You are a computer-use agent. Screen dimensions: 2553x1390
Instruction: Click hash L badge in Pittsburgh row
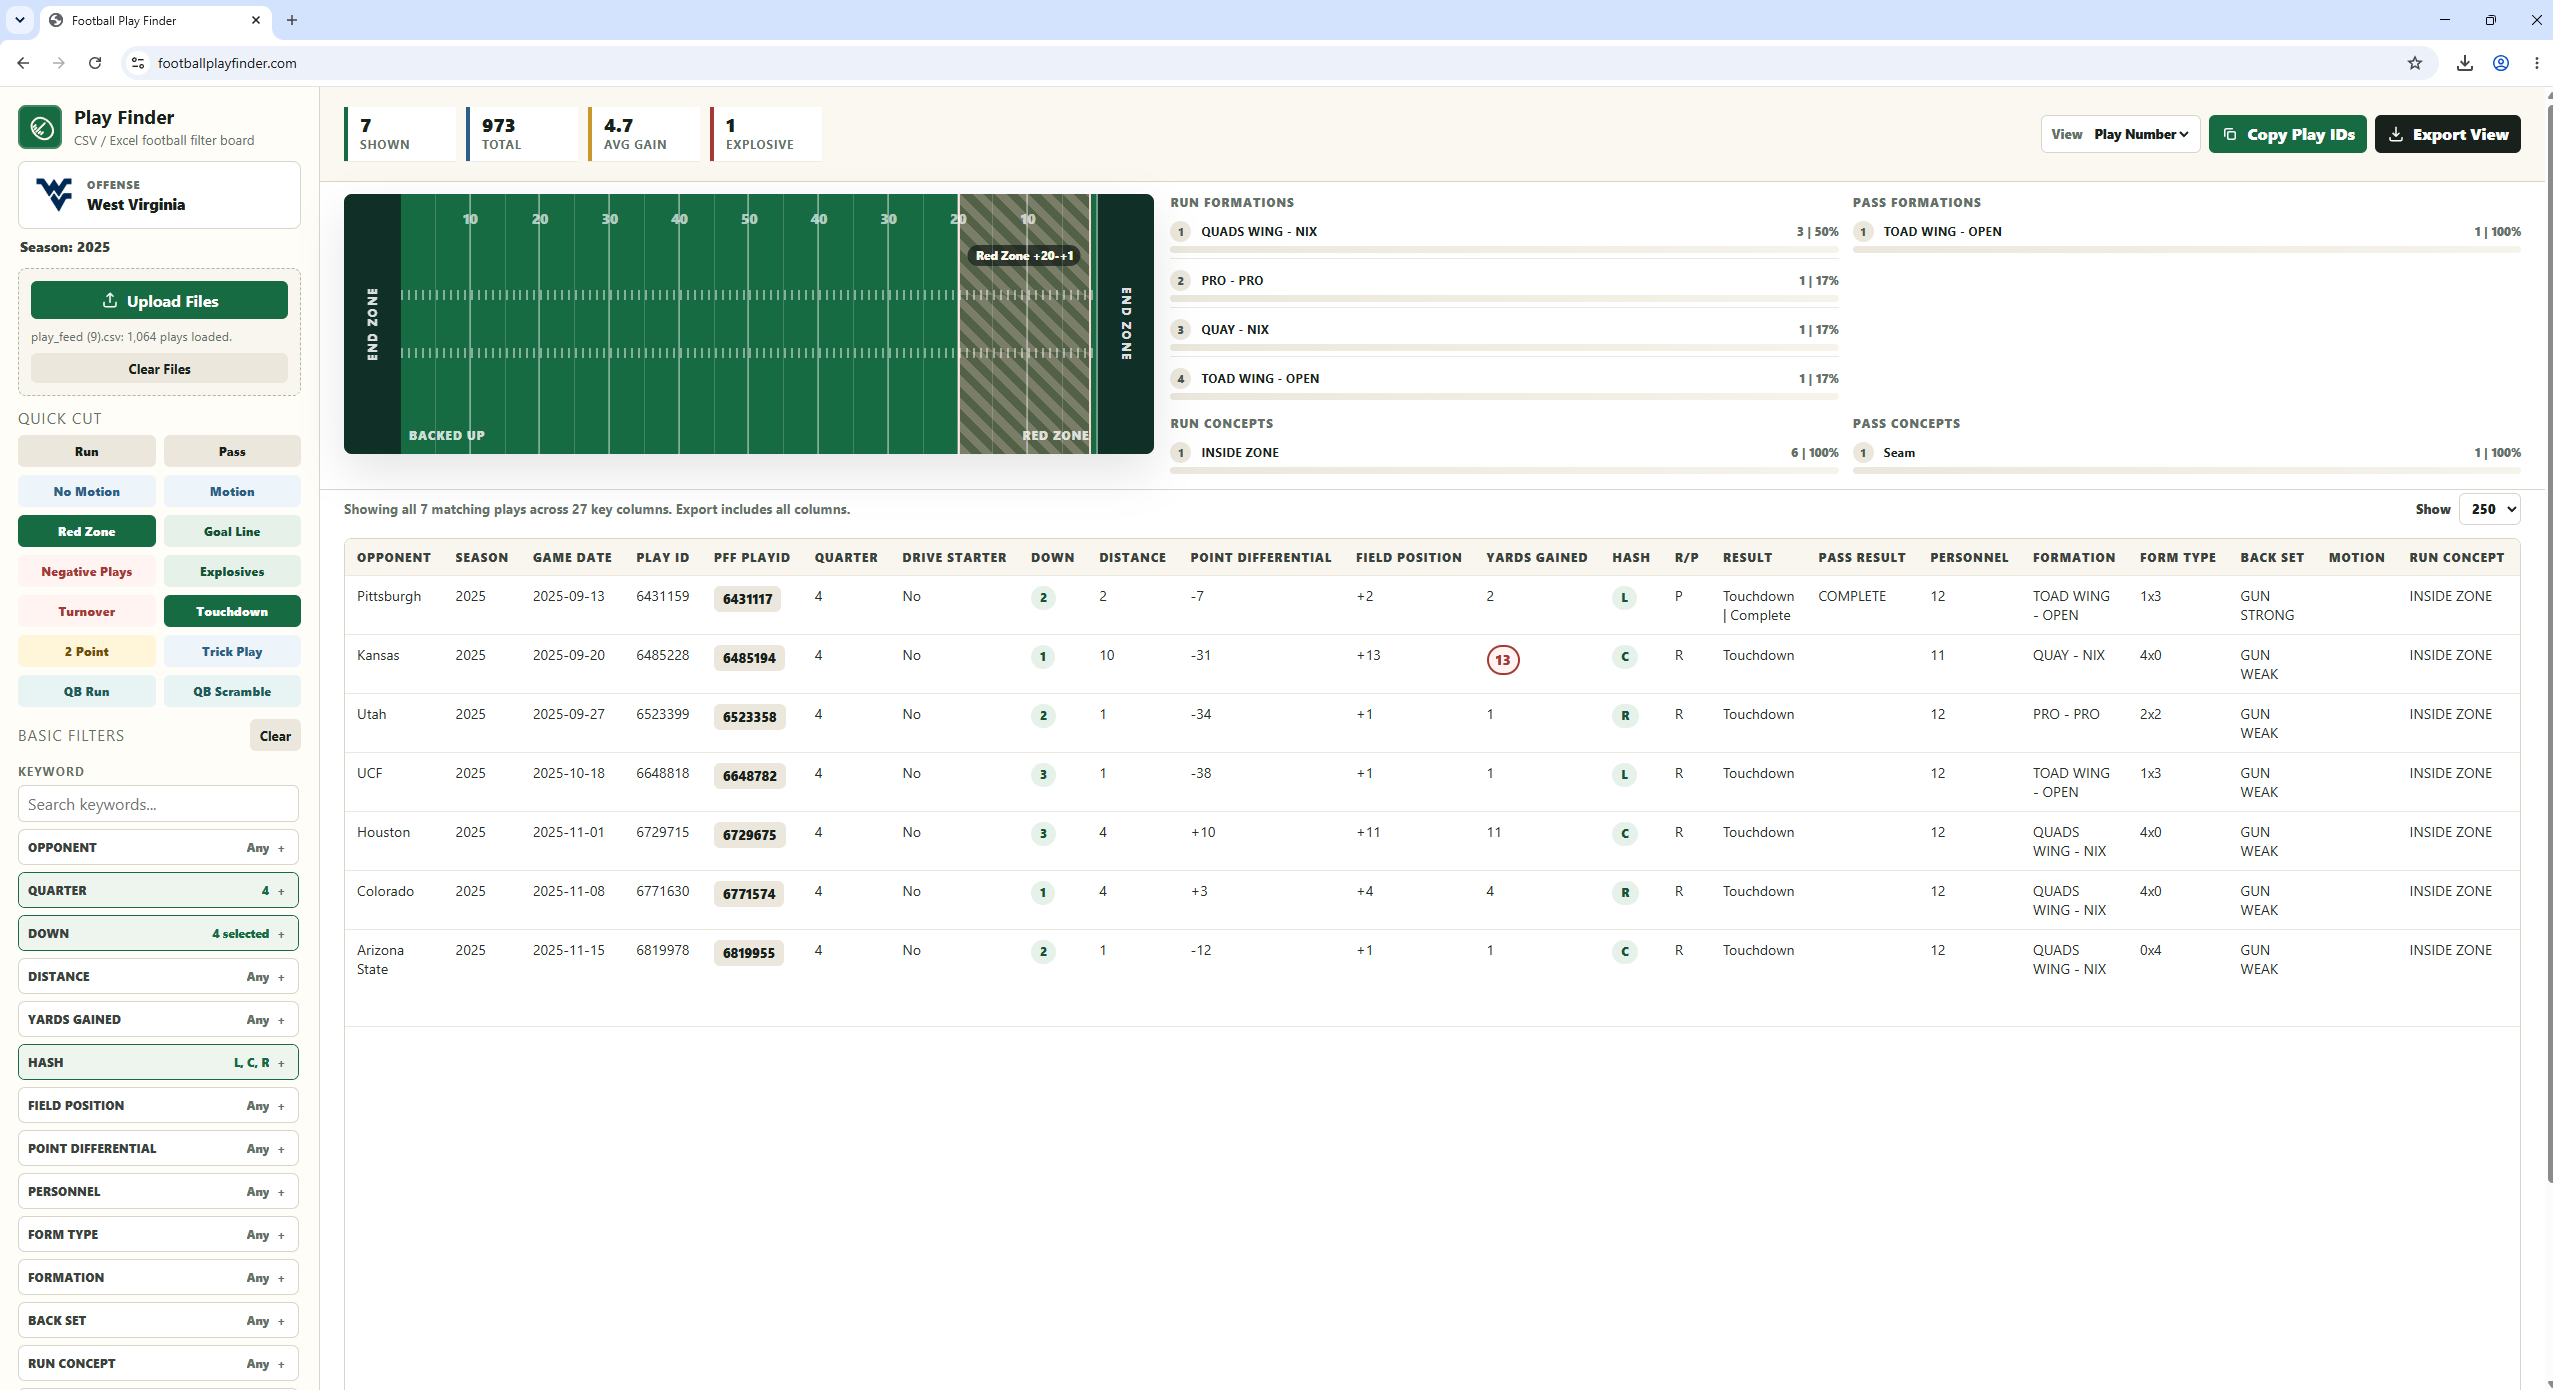[1624, 598]
